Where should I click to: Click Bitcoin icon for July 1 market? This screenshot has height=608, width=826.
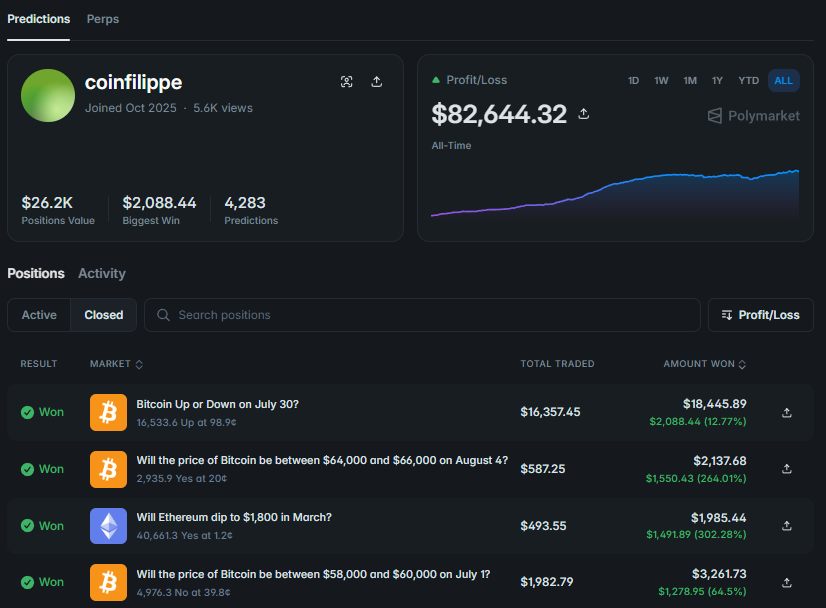[109, 582]
